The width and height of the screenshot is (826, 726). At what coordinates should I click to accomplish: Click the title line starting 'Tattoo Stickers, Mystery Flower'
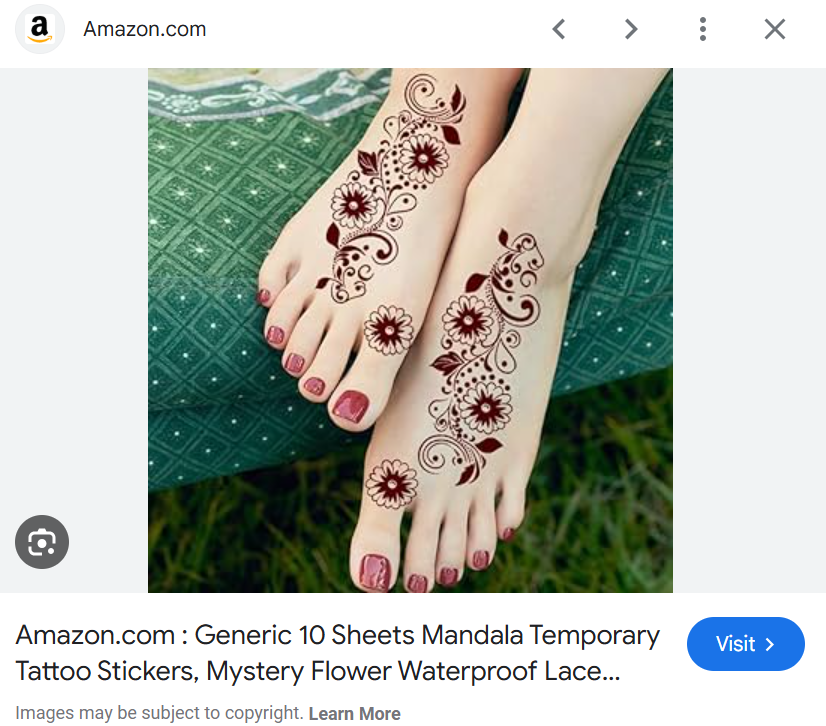click(x=318, y=671)
